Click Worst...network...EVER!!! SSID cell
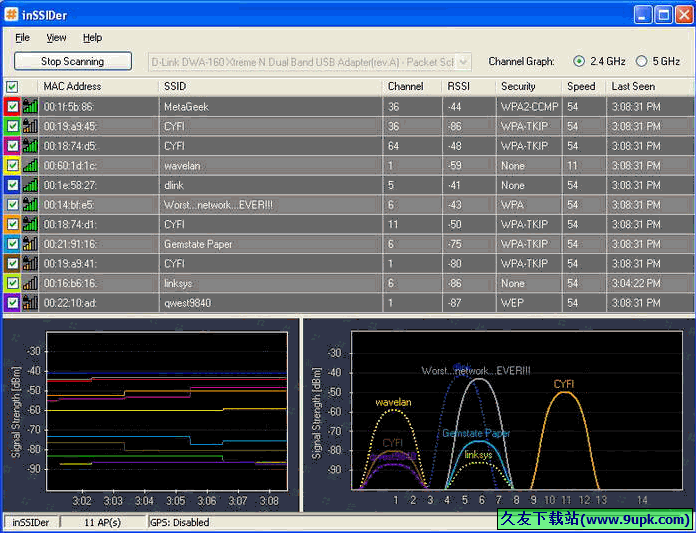The image size is (696, 533). click(x=270, y=205)
